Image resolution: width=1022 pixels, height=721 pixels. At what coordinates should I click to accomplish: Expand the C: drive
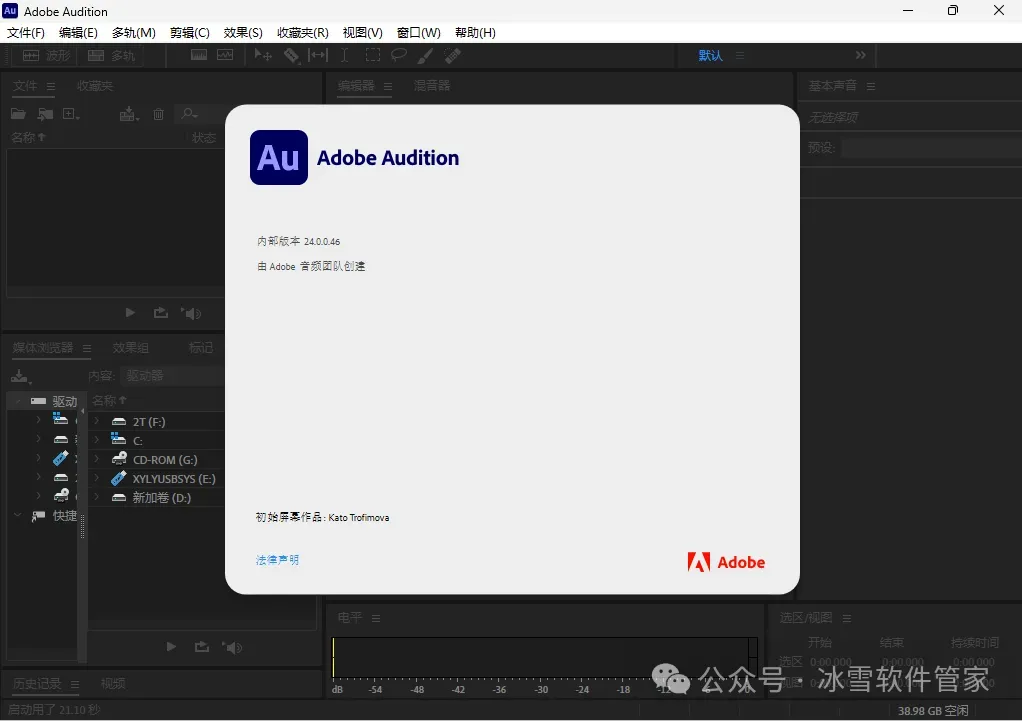tap(96, 441)
